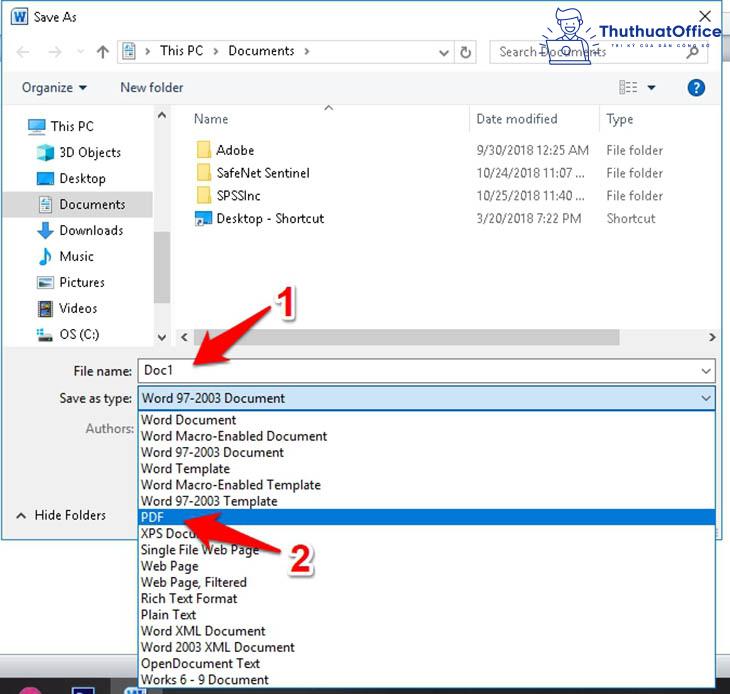Viewport: 730px width, 694px height.
Task: Click the horizontal scrollbar thumb
Action: click(406, 337)
